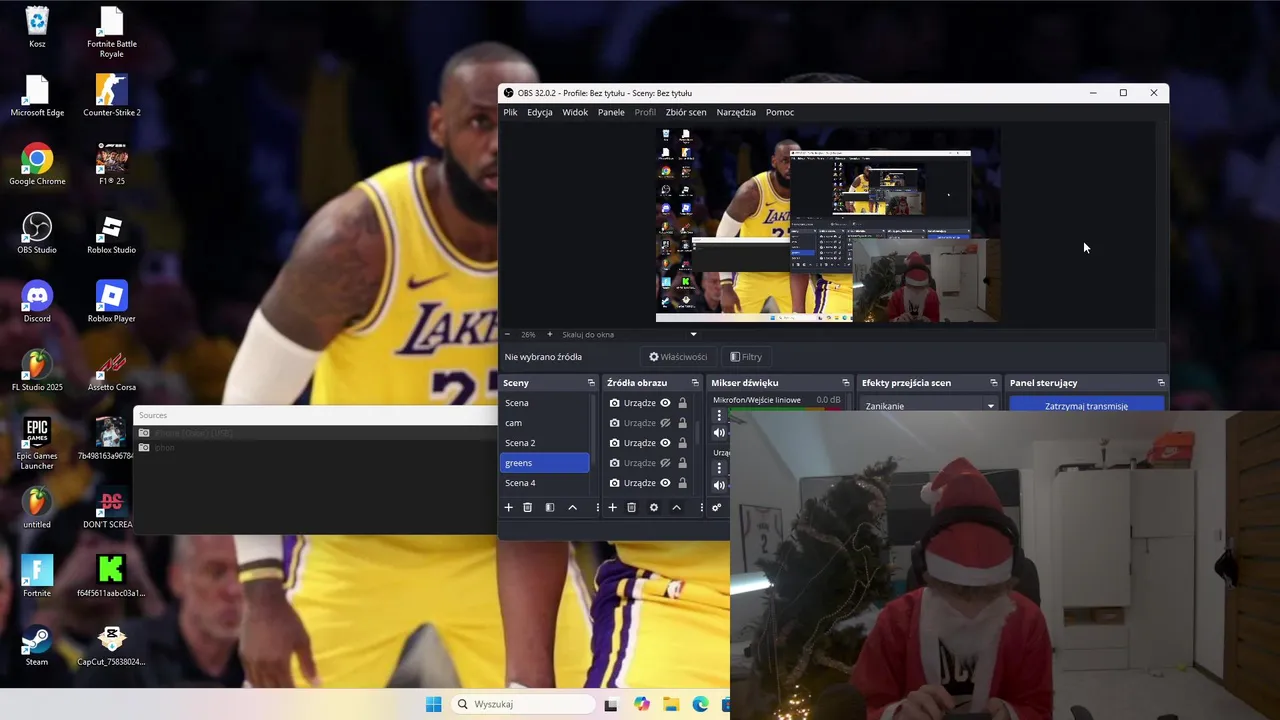
Task: Undock the Mikser dźwięku panel
Action: point(846,383)
